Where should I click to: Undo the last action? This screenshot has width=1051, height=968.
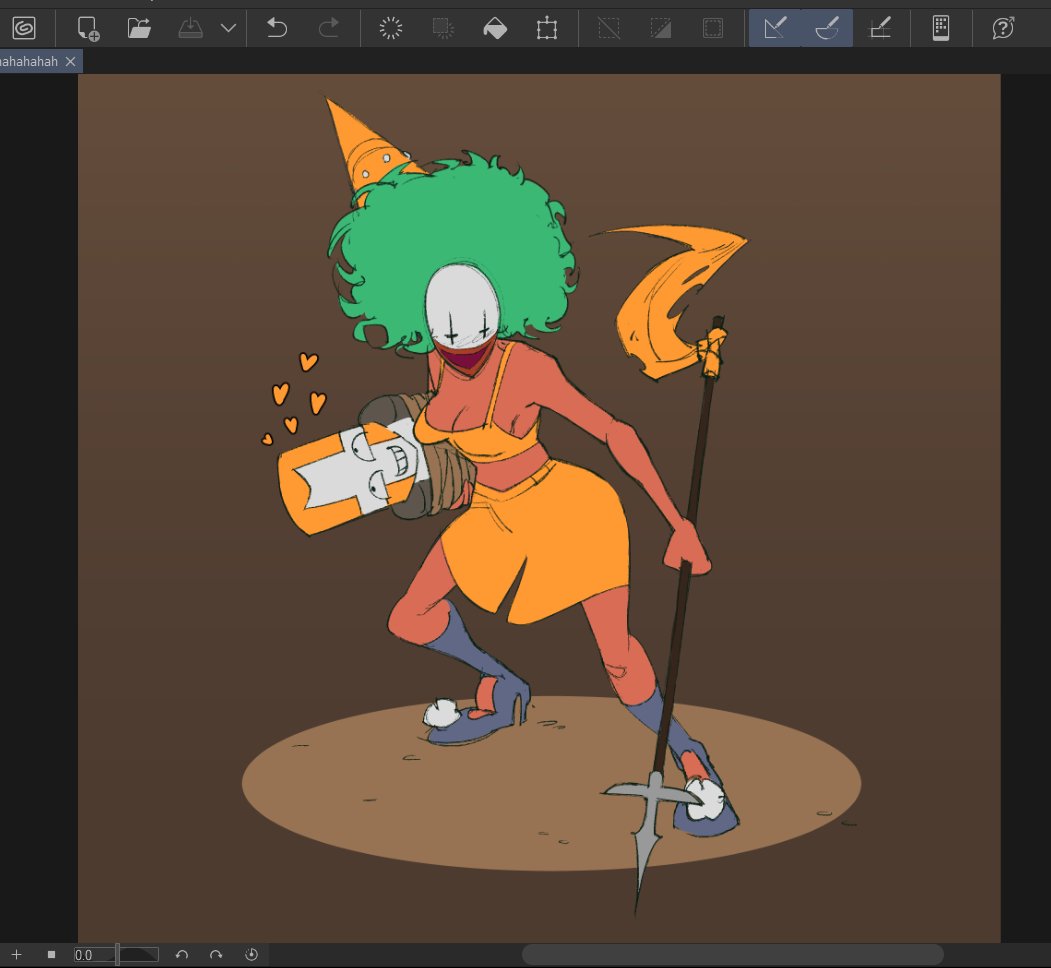point(277,28)
